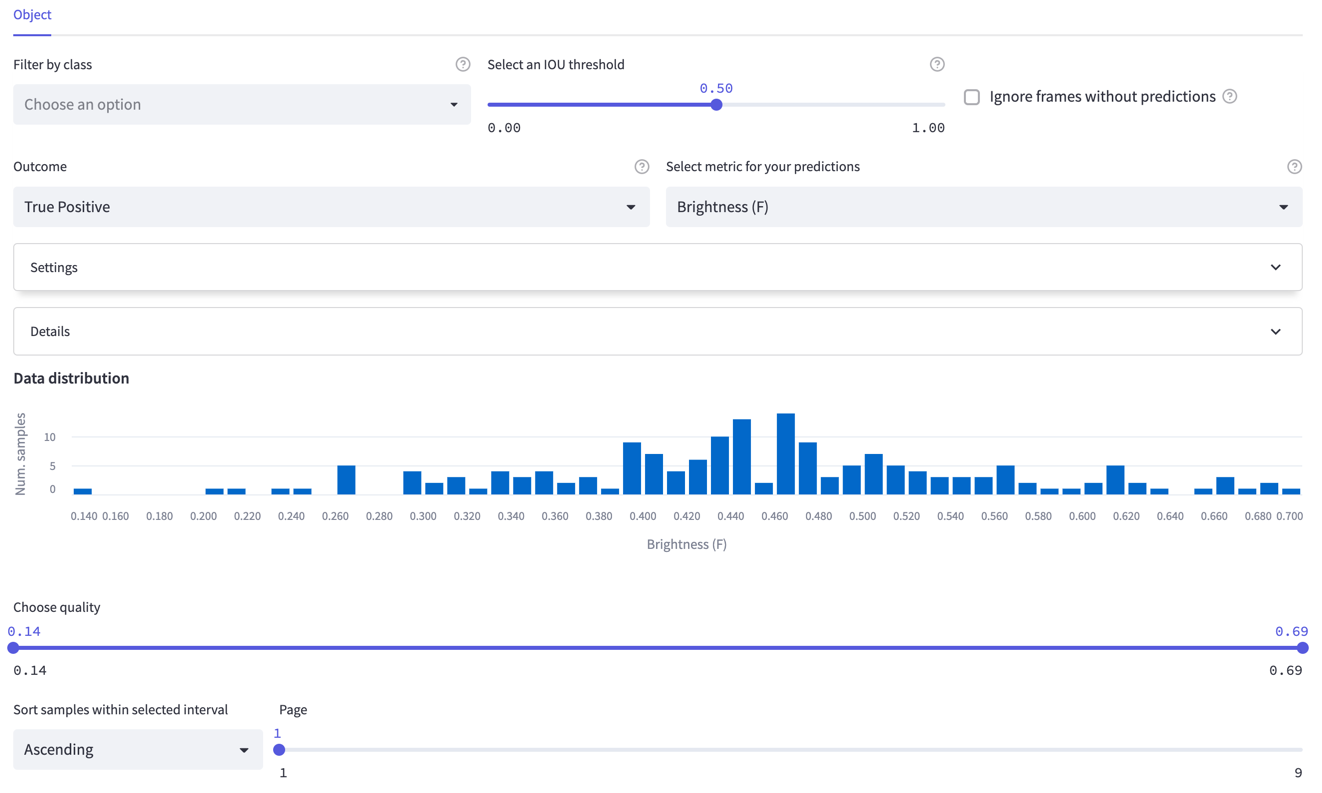Image resolution: width=1322 pixels, height=793 pixels.
Task: Click the Num. samples axis label
Action: click(x=21, y=454)
